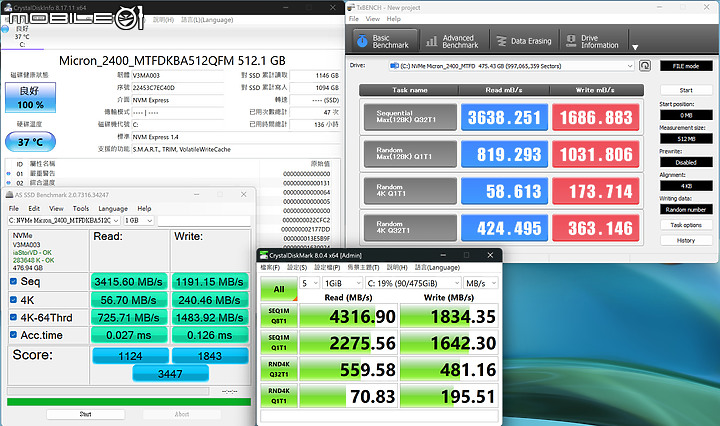
Task: Run the RND4K Q1T1 test
Action: (279, 396)
